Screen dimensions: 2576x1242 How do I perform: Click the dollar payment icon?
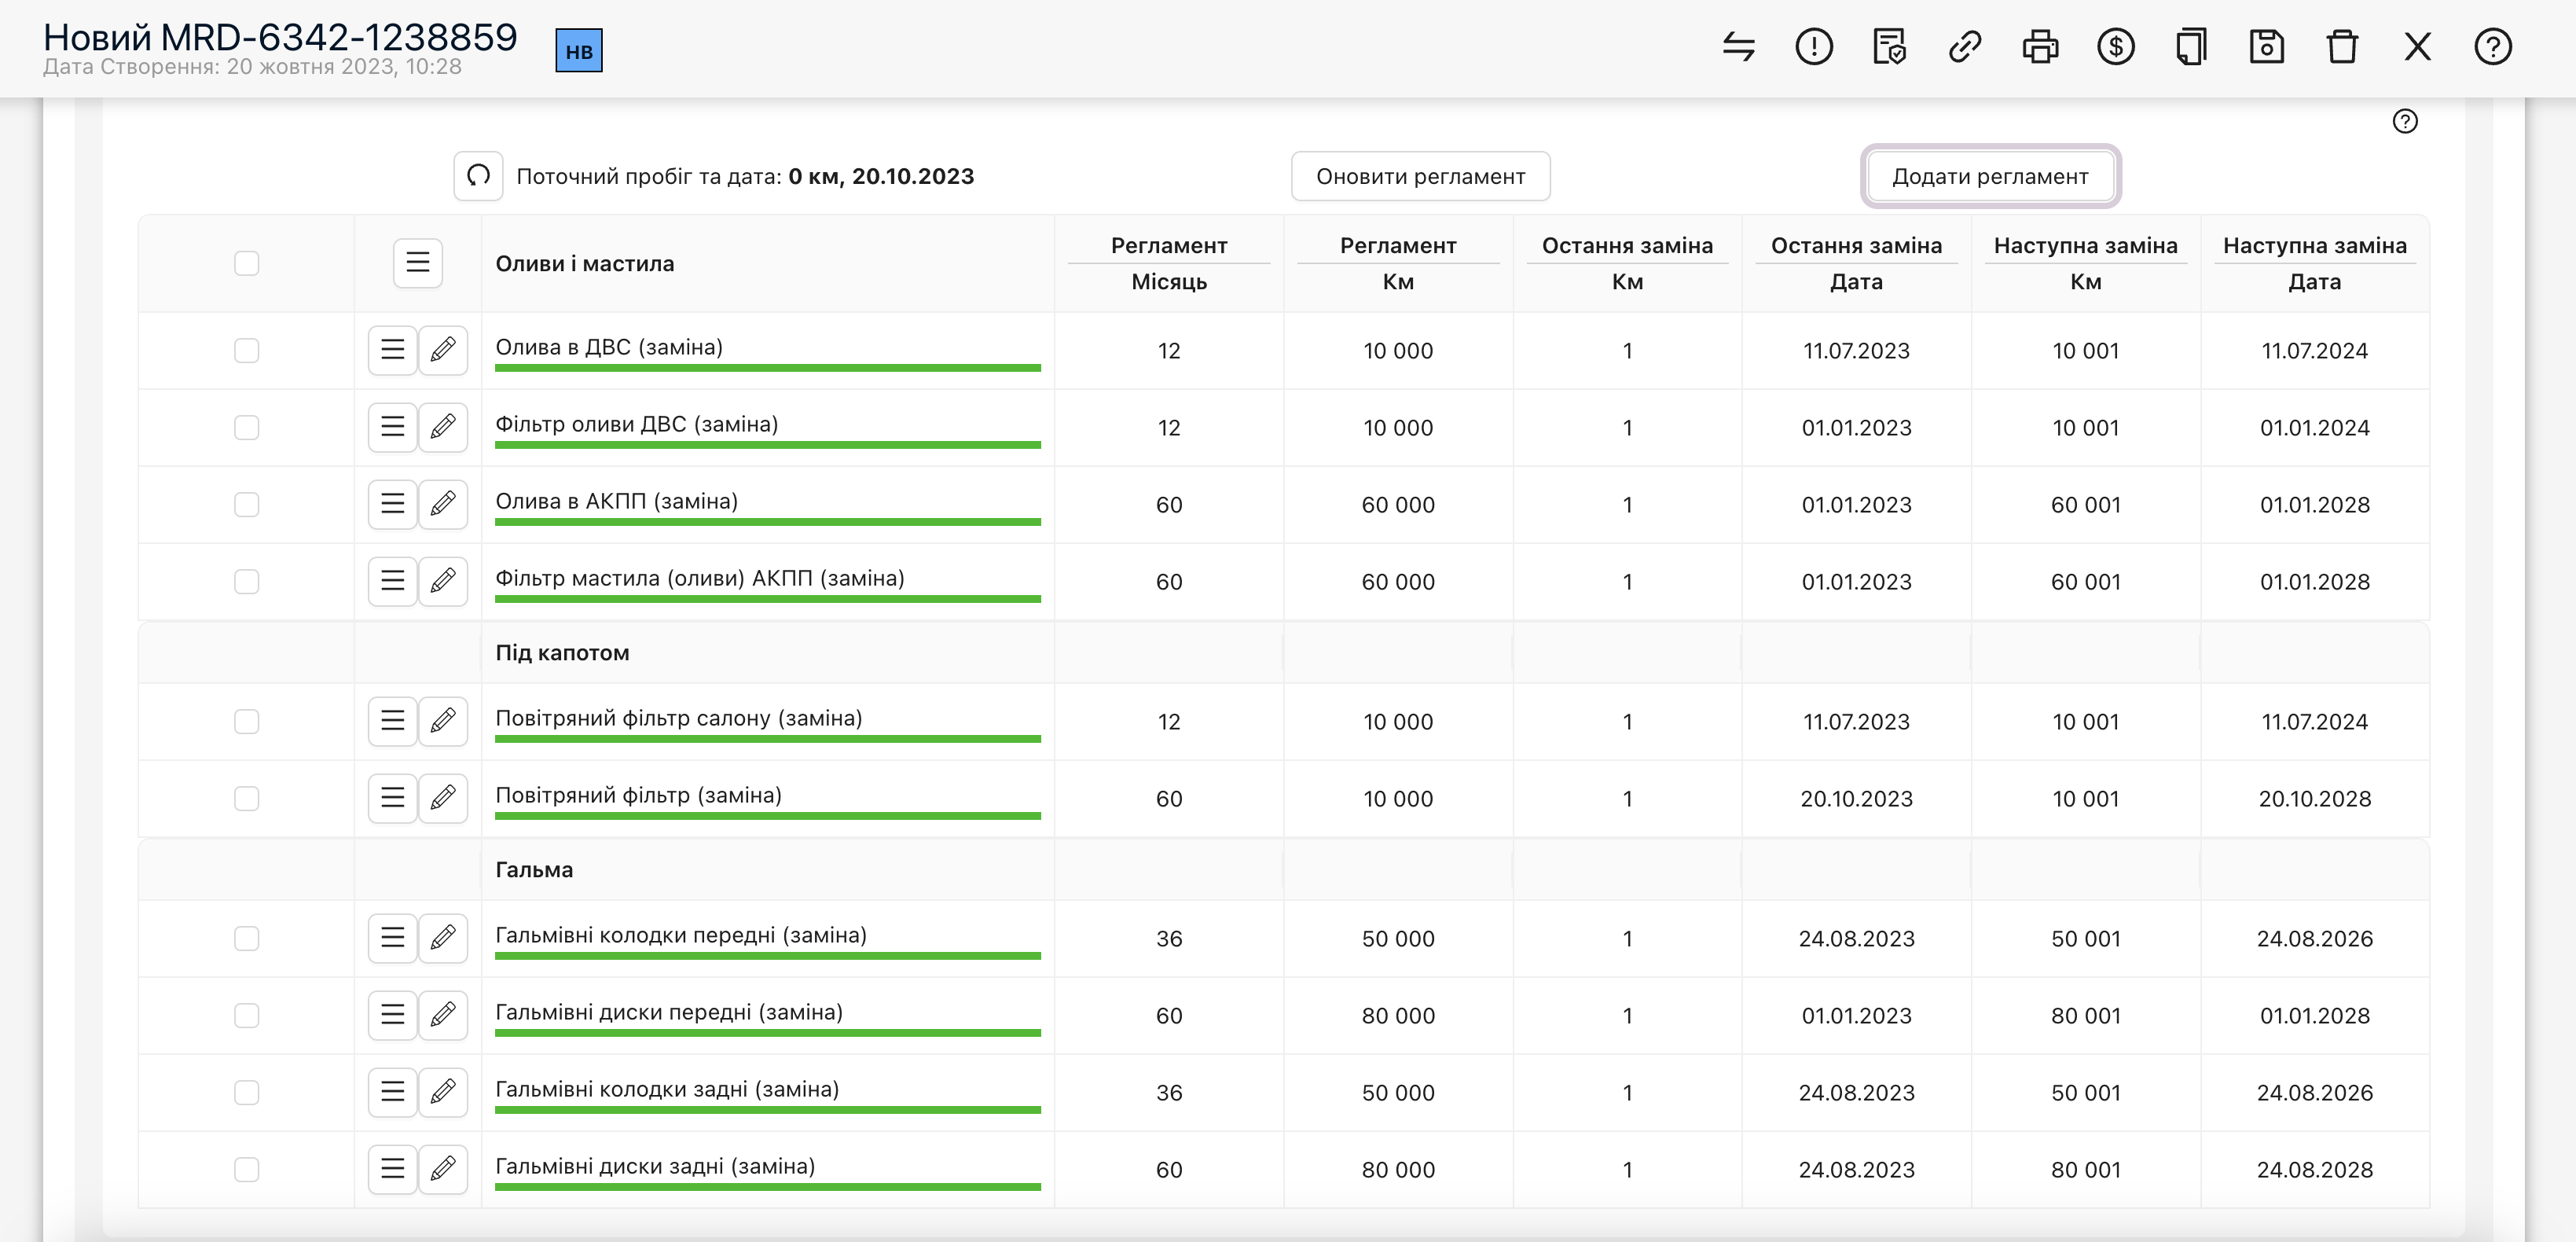point(2115,47)
